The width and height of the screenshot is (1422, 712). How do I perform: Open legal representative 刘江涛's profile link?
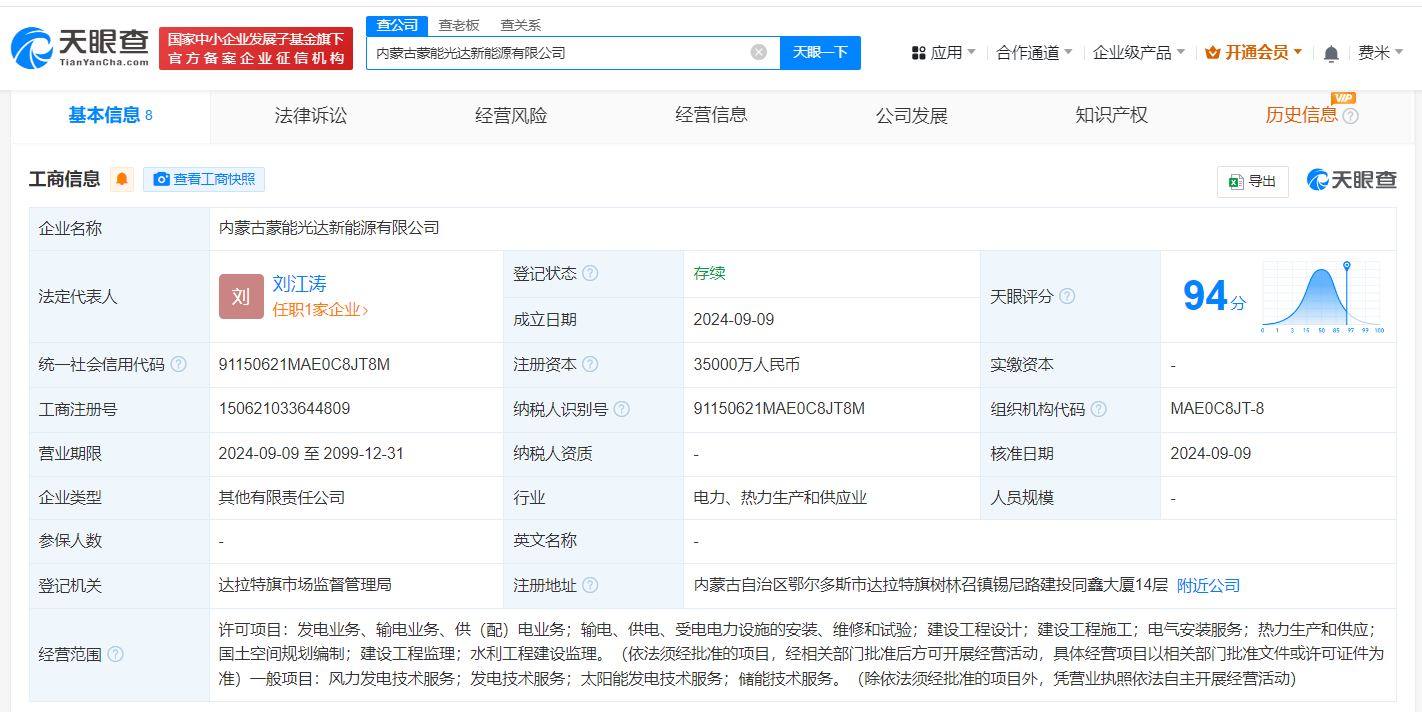click(299, 284)
